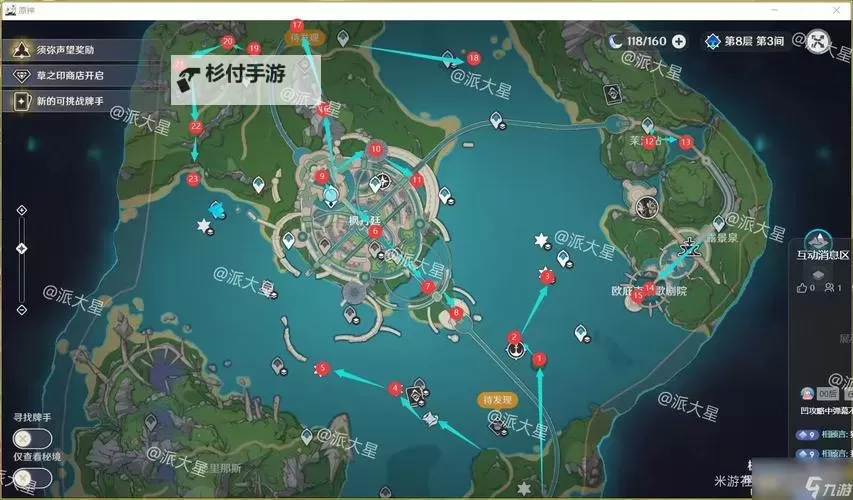Viewport: 853px width, 500px height.
Task: Click the 00后 tag in the message panel
Action: coord(827,393)
